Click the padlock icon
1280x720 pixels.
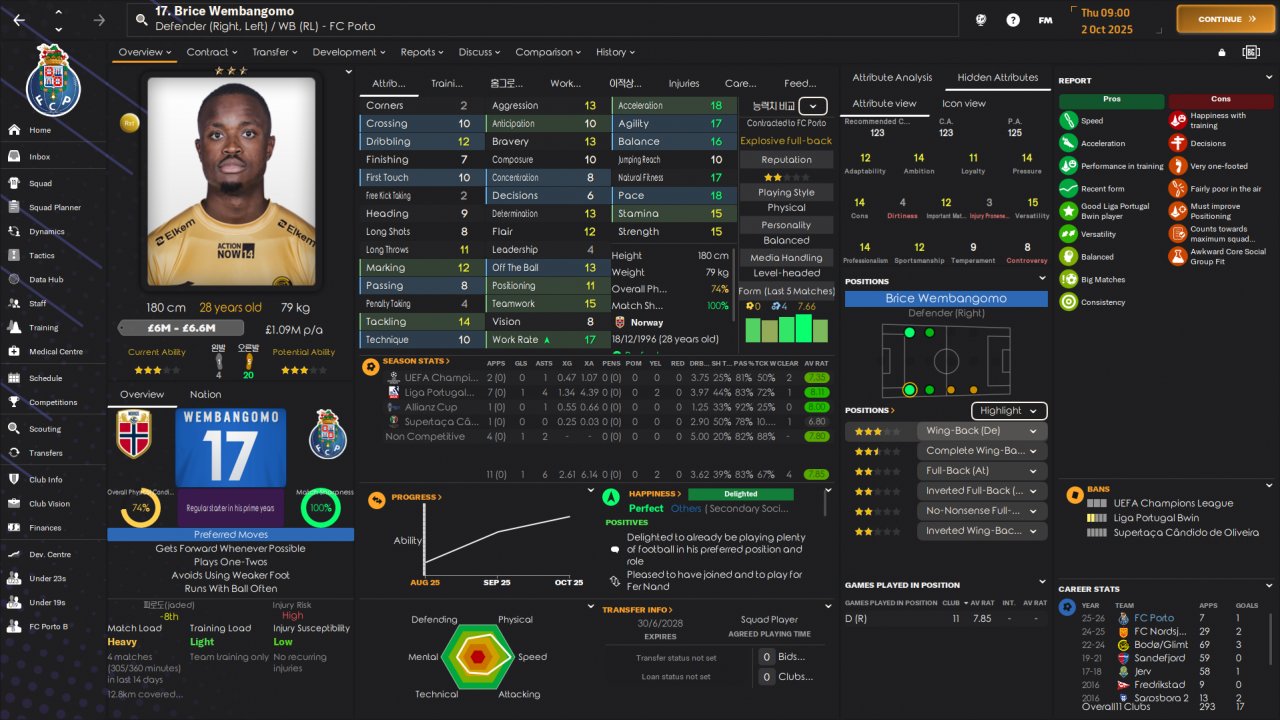click(1221, 53)
